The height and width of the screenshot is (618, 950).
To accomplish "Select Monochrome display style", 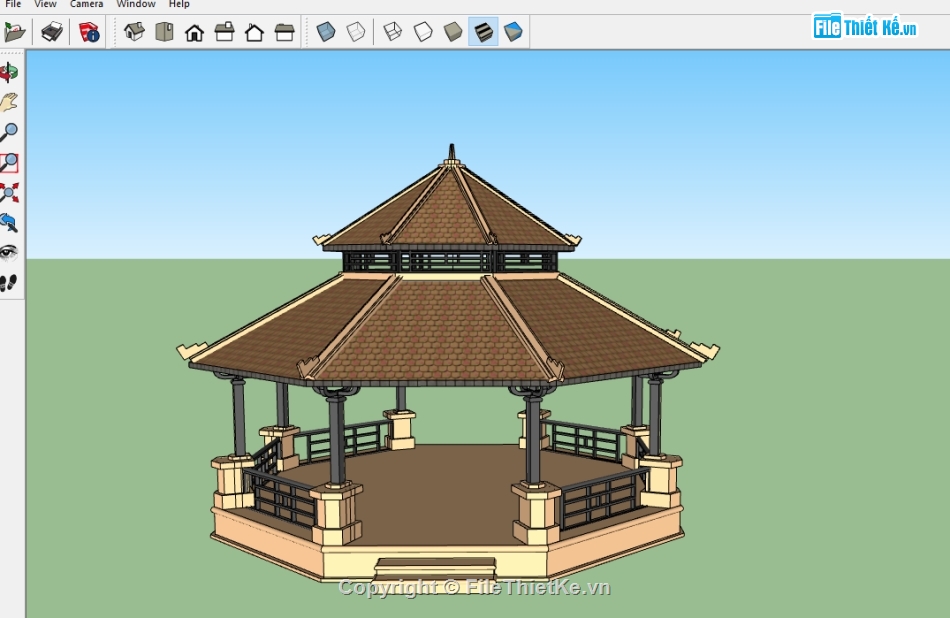I will click(513, 32).
